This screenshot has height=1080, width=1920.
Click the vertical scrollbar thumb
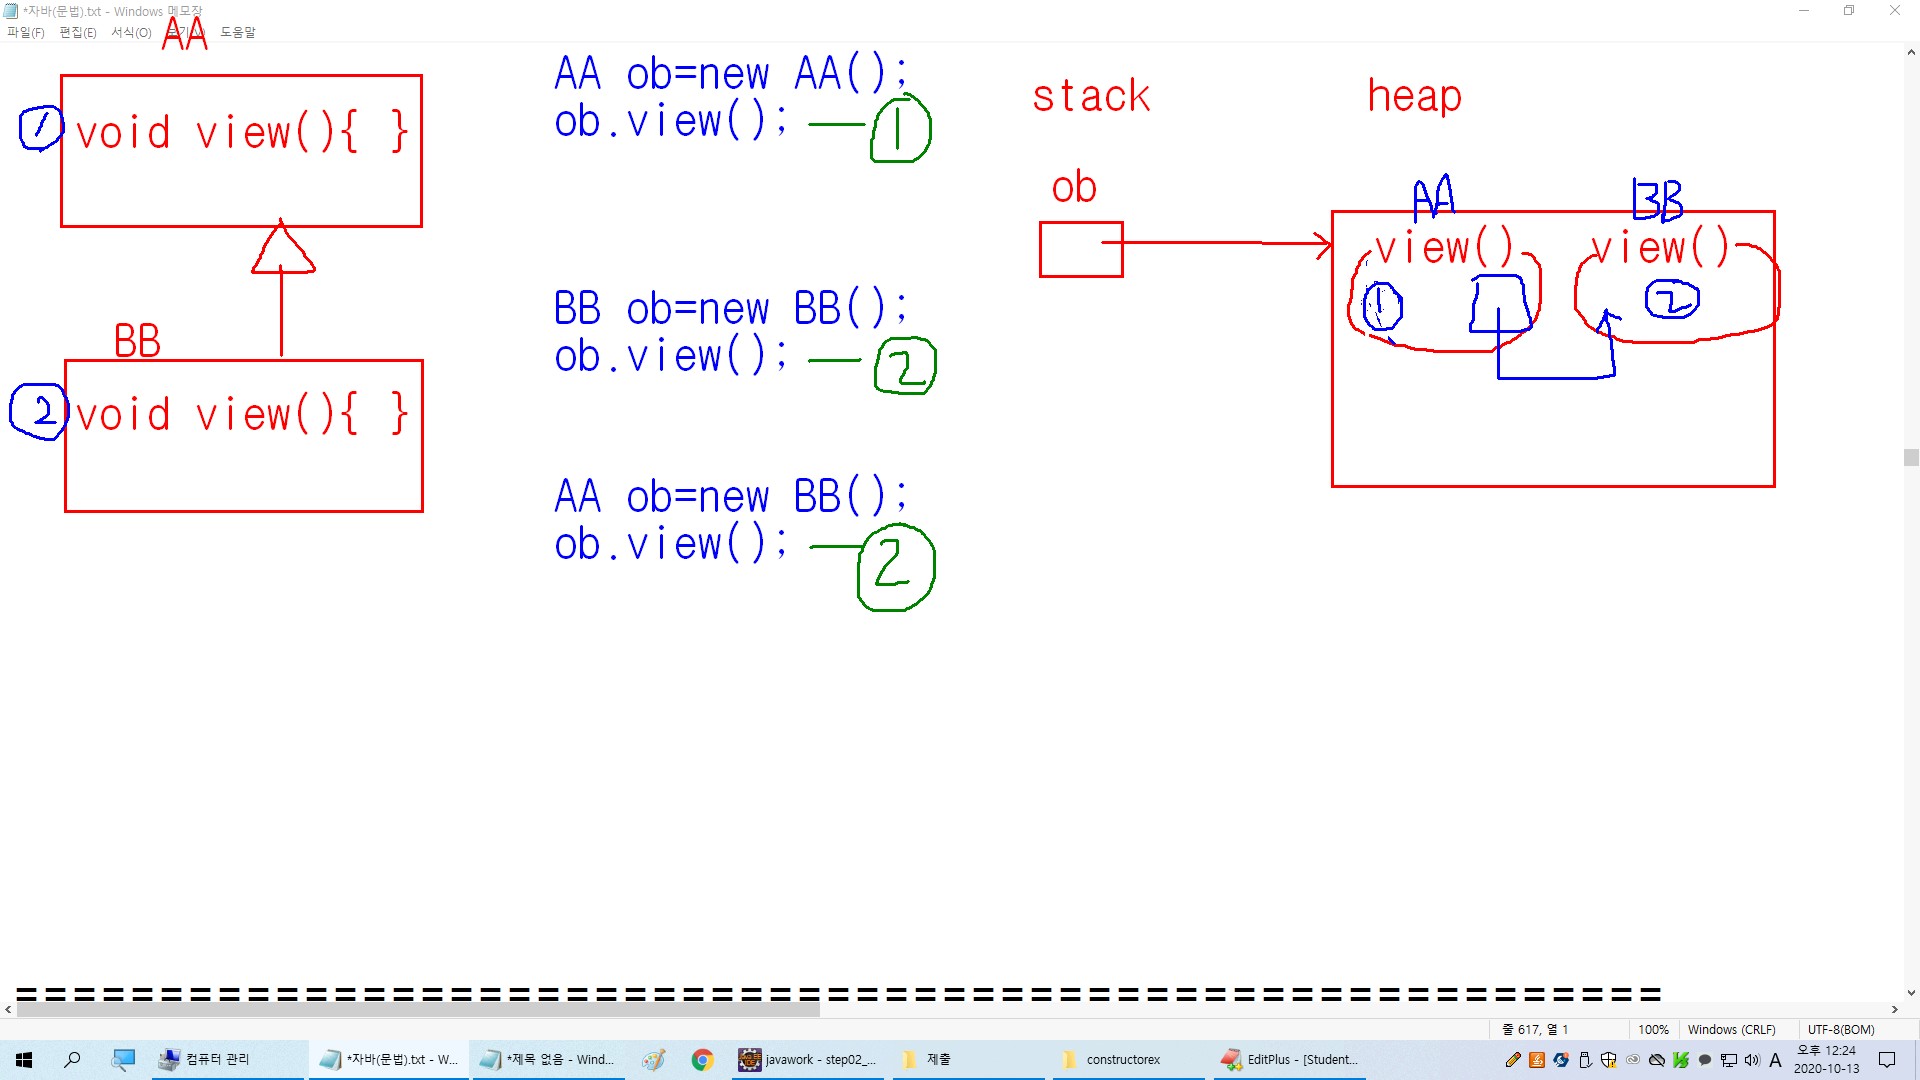[x=1911, y=458]
